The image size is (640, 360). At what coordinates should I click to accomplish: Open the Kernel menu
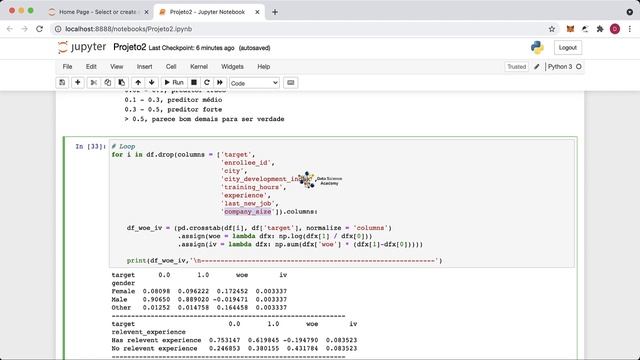point(199,67)
